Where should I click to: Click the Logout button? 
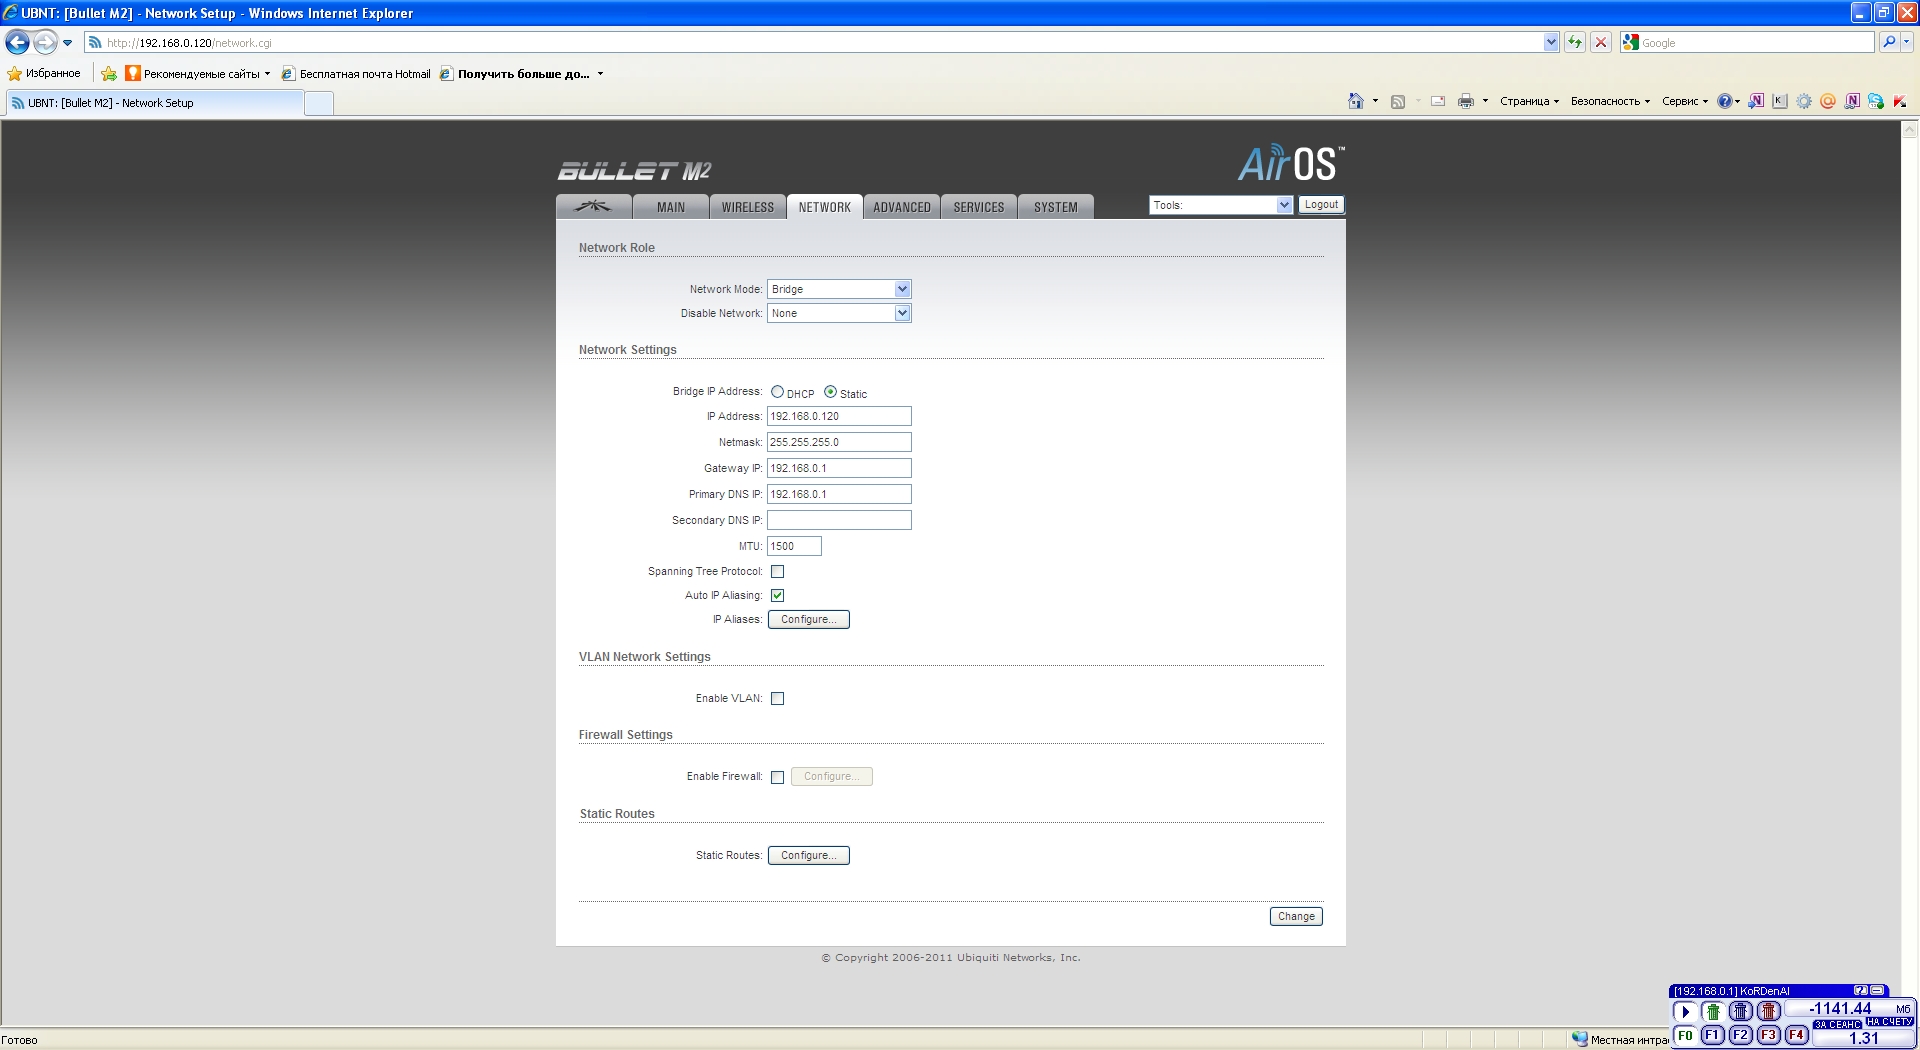point(1321,205)
